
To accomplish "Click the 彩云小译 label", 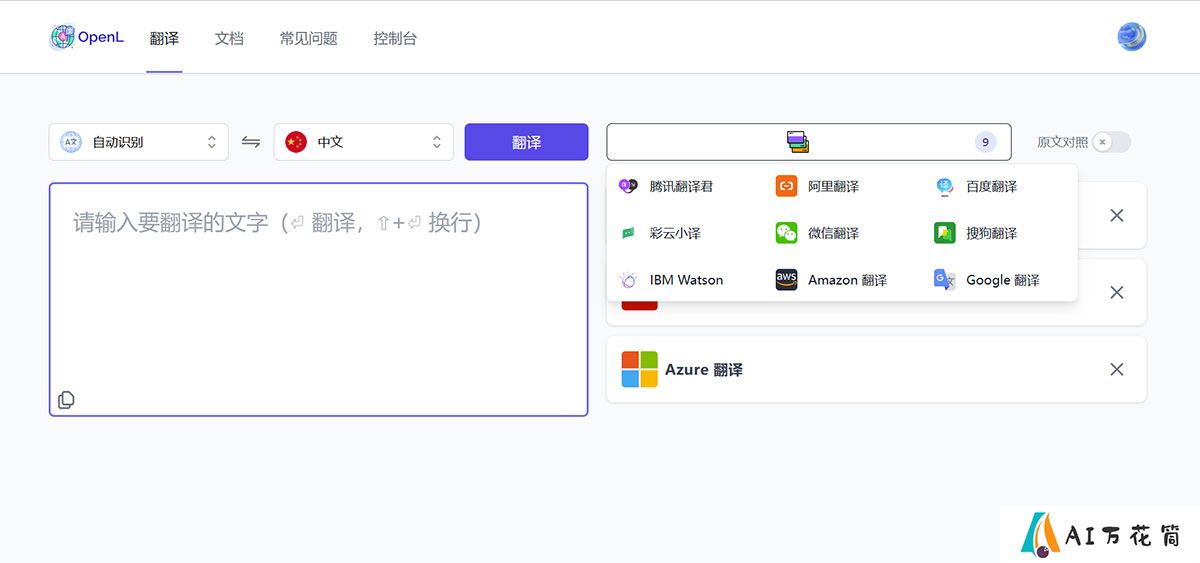I will (x=675, y=233).
